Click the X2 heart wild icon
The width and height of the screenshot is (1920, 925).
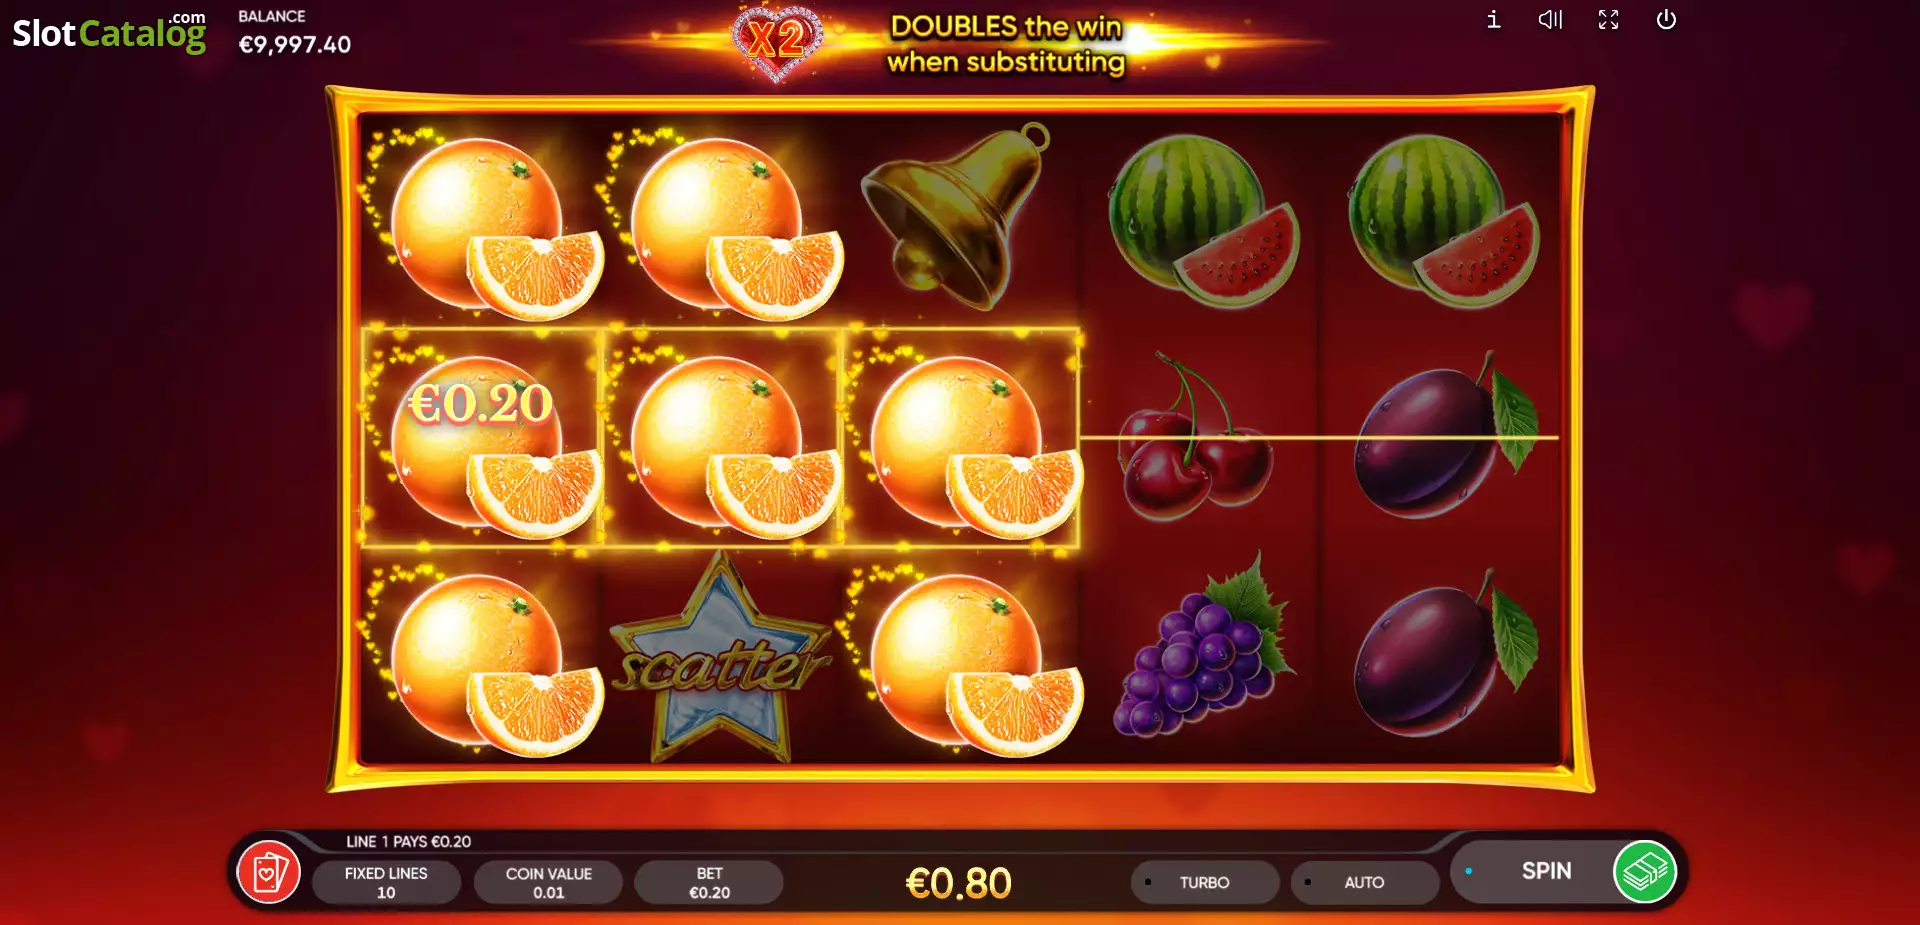coord(777,42)
